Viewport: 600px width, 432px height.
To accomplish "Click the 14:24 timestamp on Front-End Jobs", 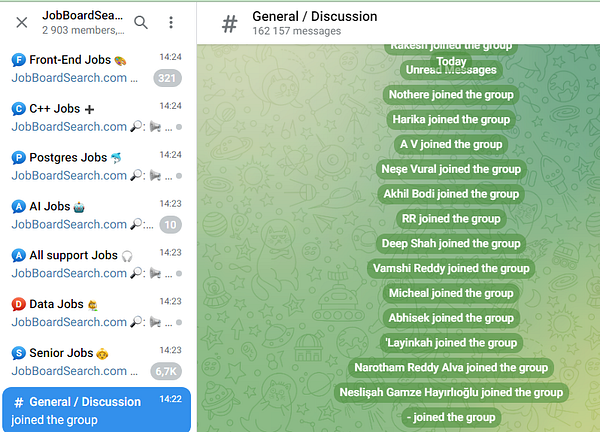I will 171,57.
